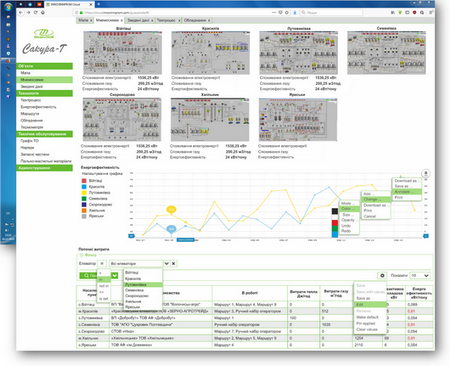Select the Edit entry in filter menu
Screen dimensions: 450x366
click(x=370, y=305)
